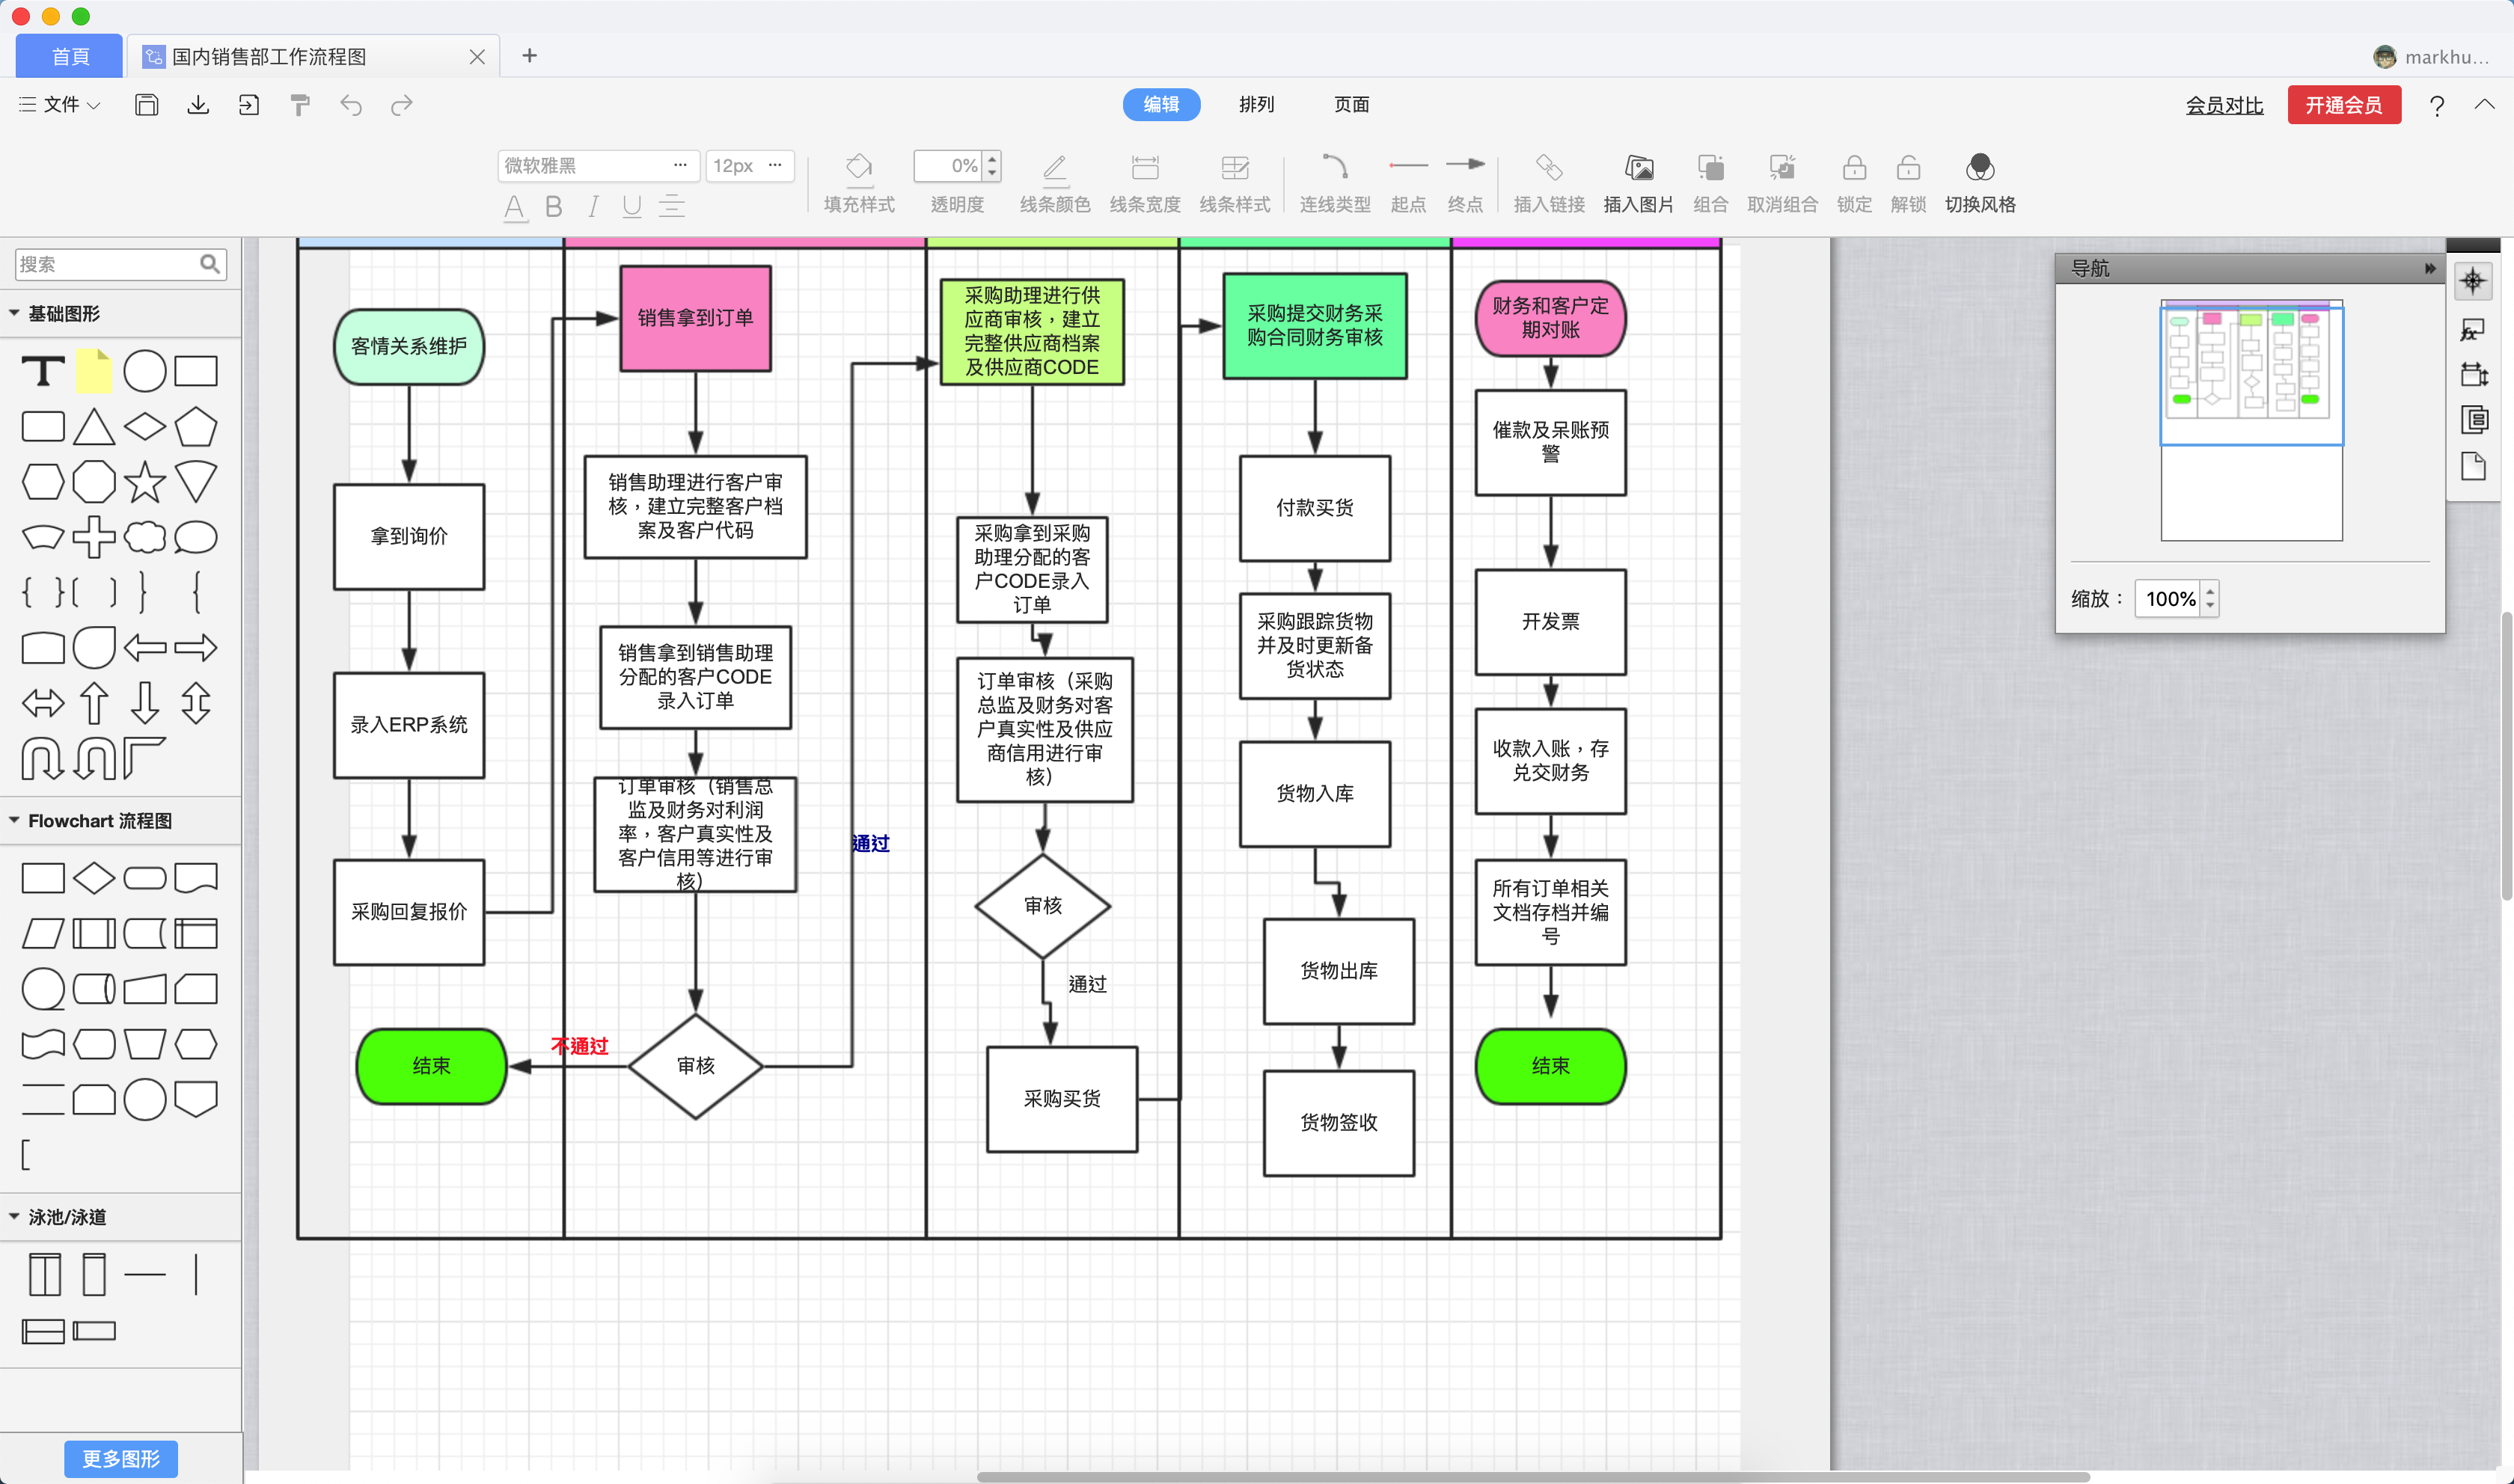Select the flowchart diamond decision shape

click(94, 878)
